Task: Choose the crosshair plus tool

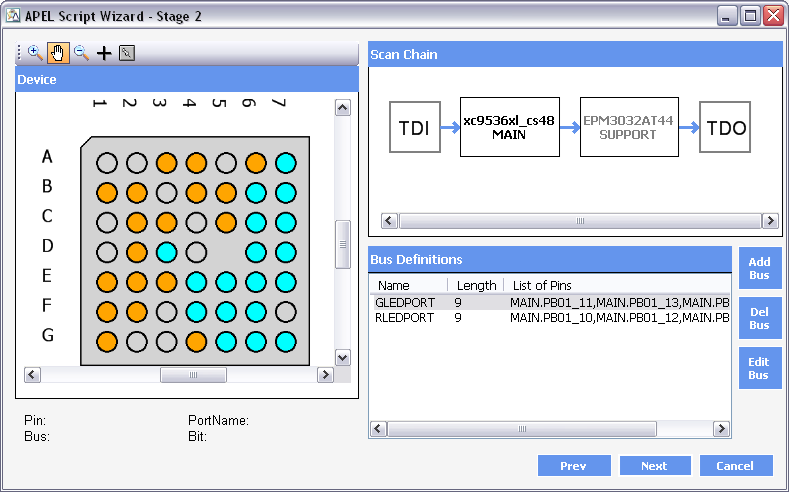Action: tap(104, 53)
